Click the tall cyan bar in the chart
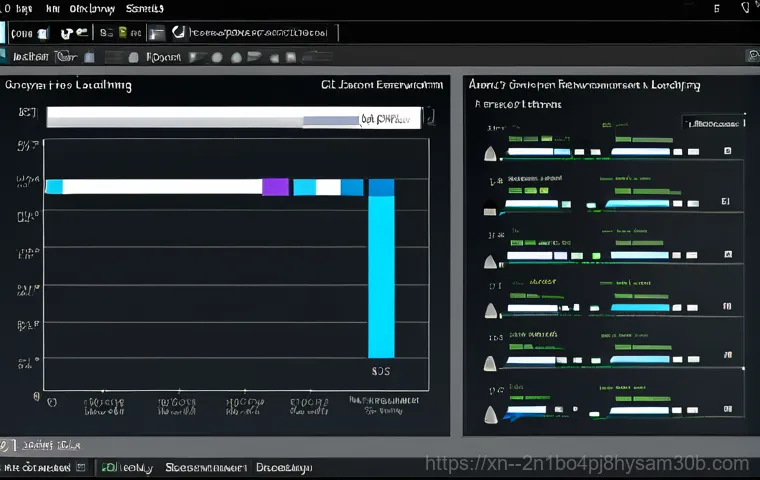The width and height of the screenshot is (760, 480). pyautogui.click(x=381, y=275)
